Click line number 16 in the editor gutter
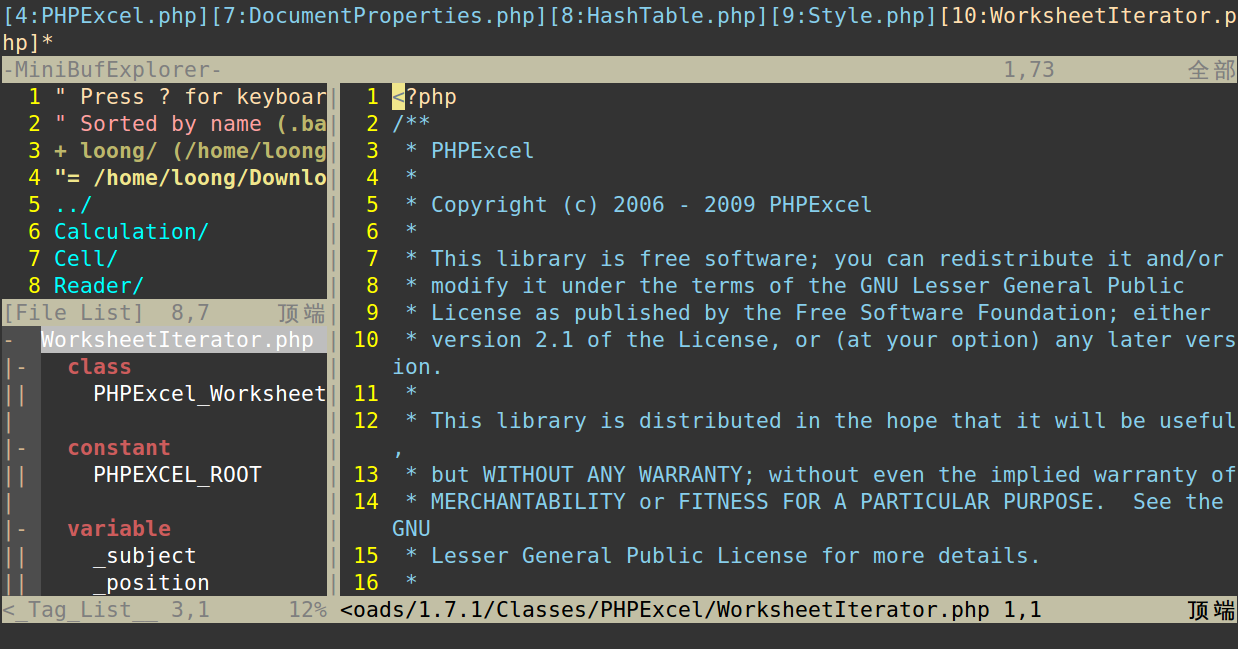Viewport: 1238px width, 649px height. (x=366, y=583)
